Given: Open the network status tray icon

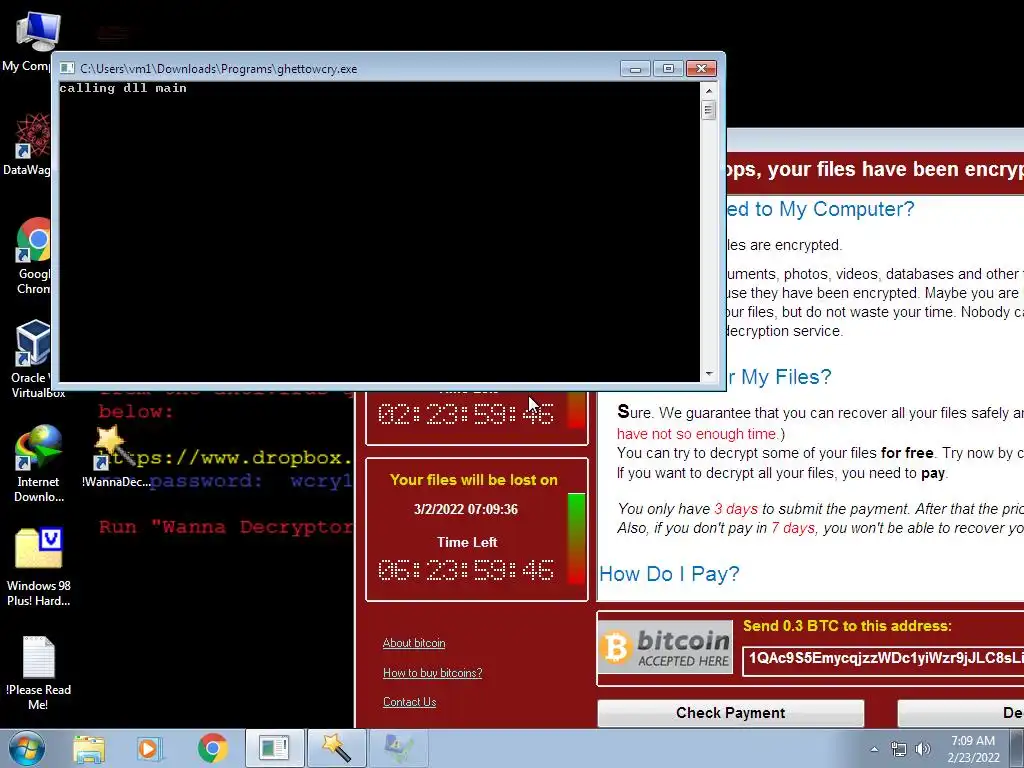Looking at the screenshot, I should (x=899, y=750).
